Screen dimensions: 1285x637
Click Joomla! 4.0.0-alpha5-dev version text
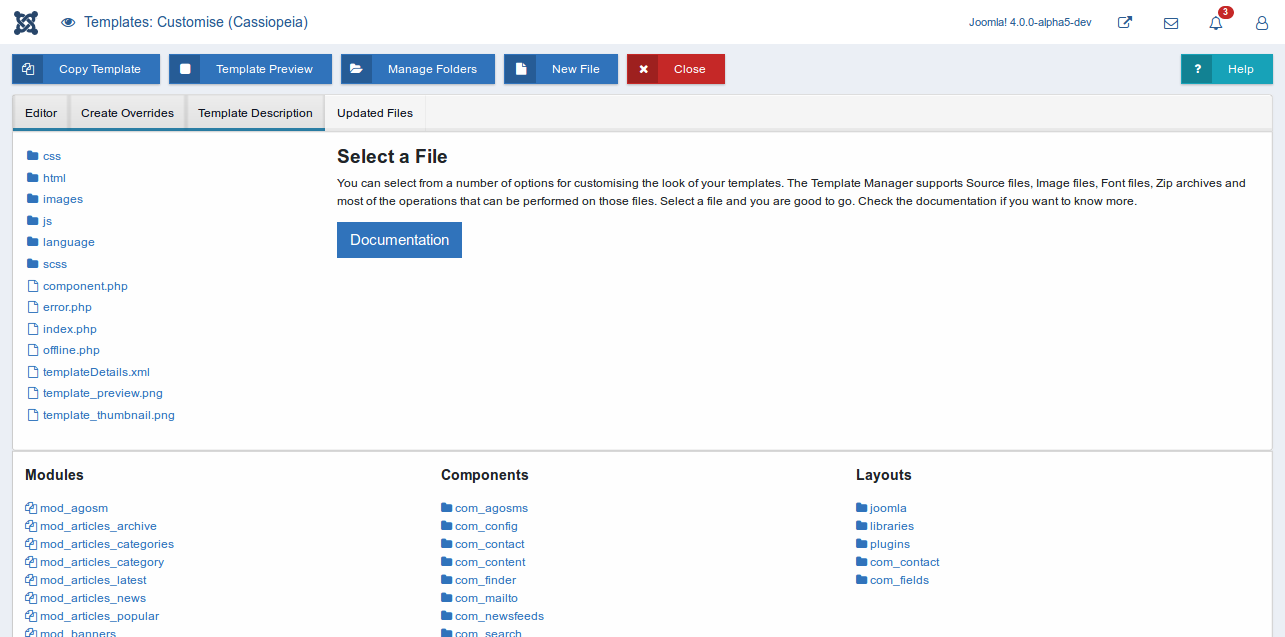coord(1030,23)
